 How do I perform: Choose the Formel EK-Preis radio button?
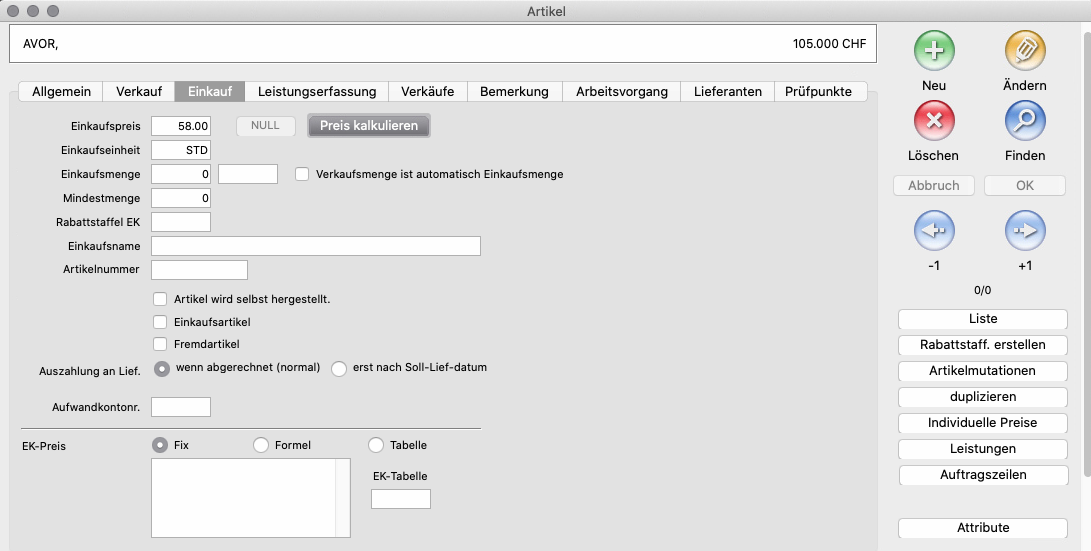[261, 445]
